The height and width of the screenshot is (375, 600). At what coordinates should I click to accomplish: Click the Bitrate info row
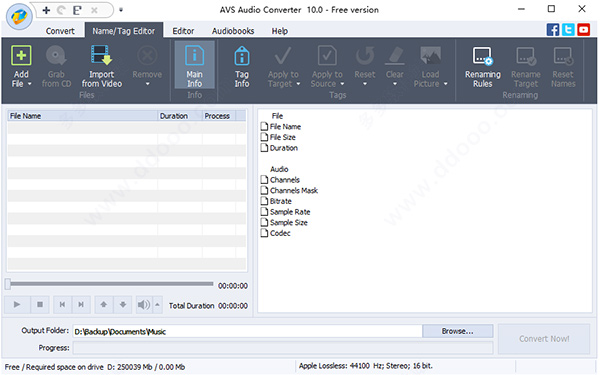pos(276,201)
